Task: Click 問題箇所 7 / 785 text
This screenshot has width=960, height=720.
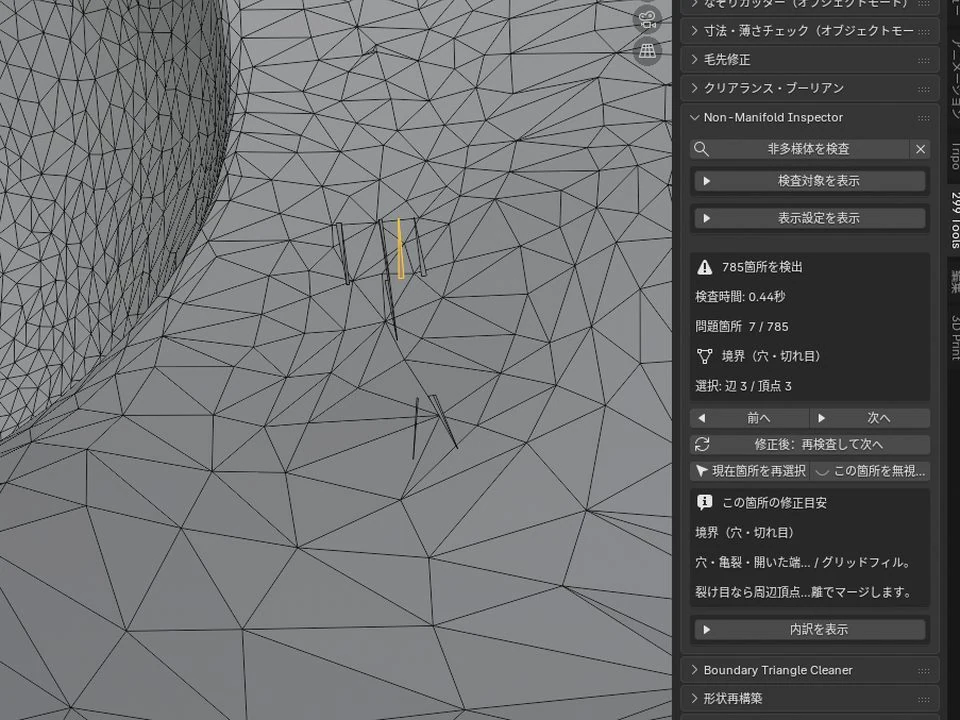Action: 741,327
